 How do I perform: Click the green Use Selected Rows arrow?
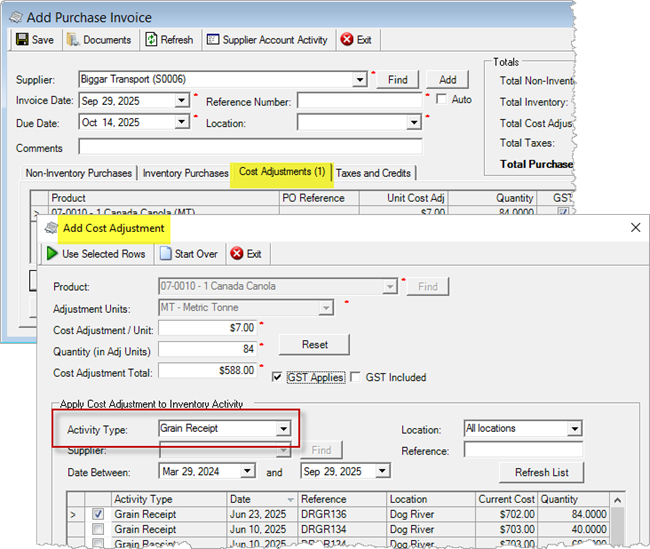point(52,253)
